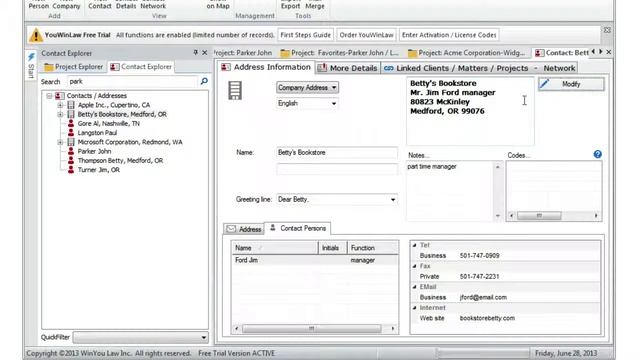Click the Function column header
This screenshot has height=360, width=640.
pyautogui.click(x=373, y=248)
